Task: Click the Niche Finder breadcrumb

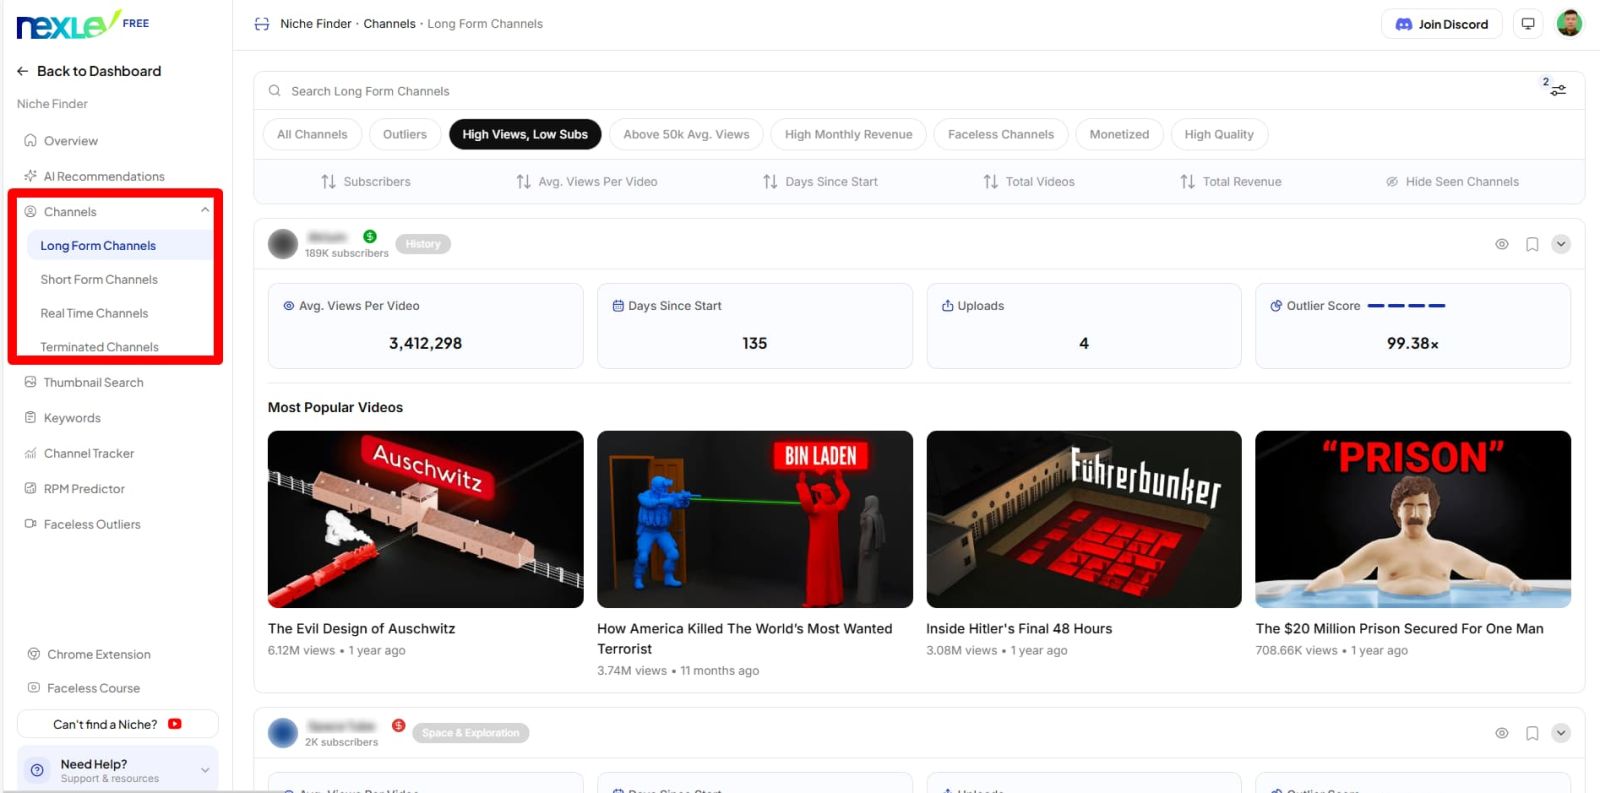Action: [315, 24]
